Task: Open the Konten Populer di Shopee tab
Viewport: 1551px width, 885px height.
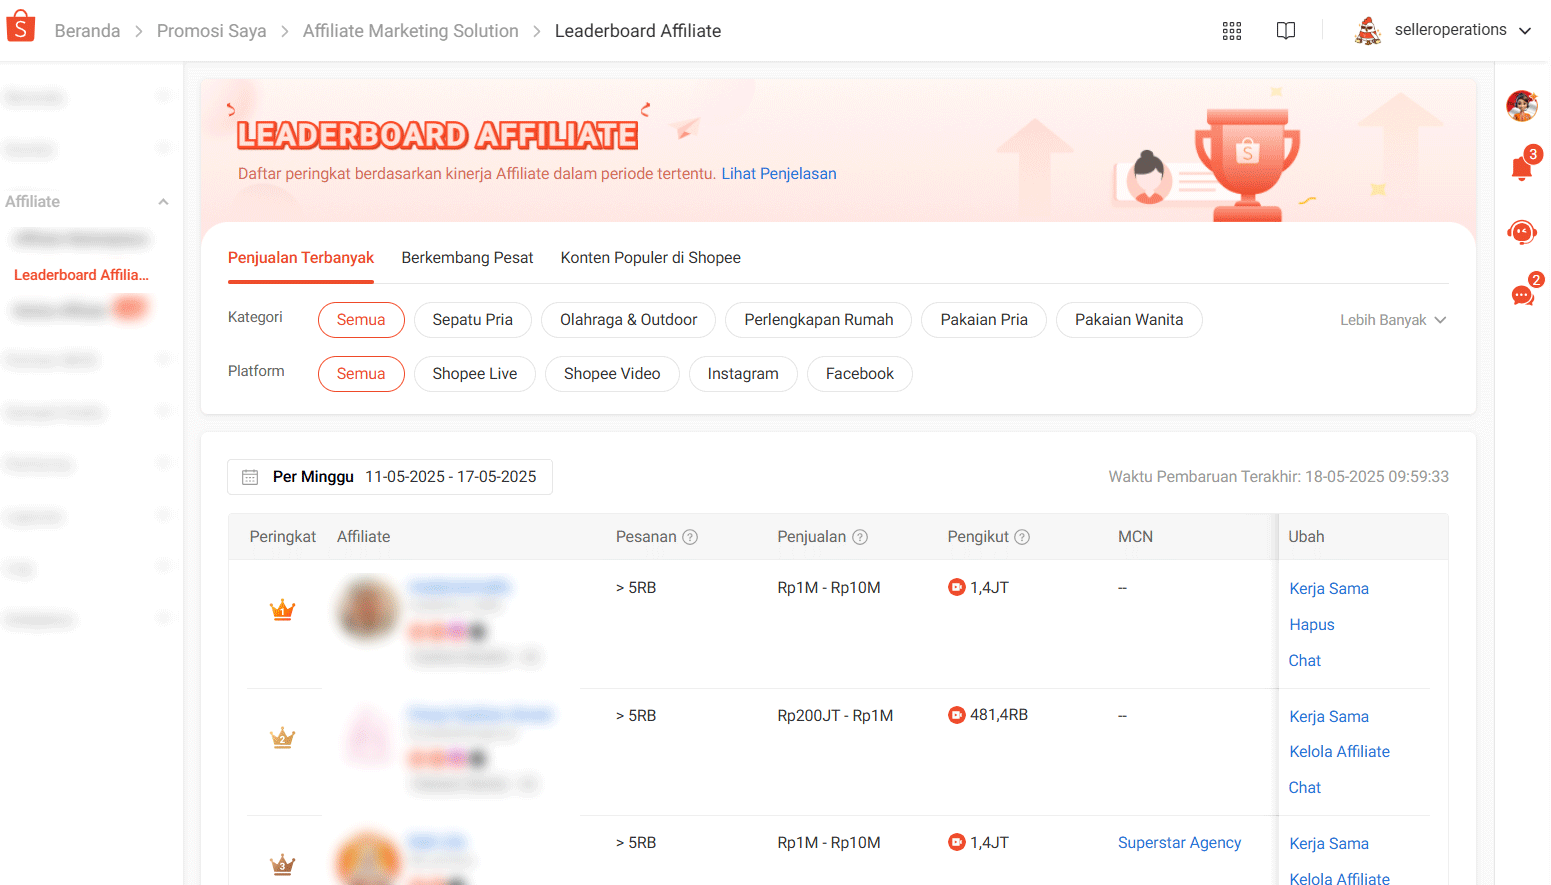Action: click(x=650, y=257)
